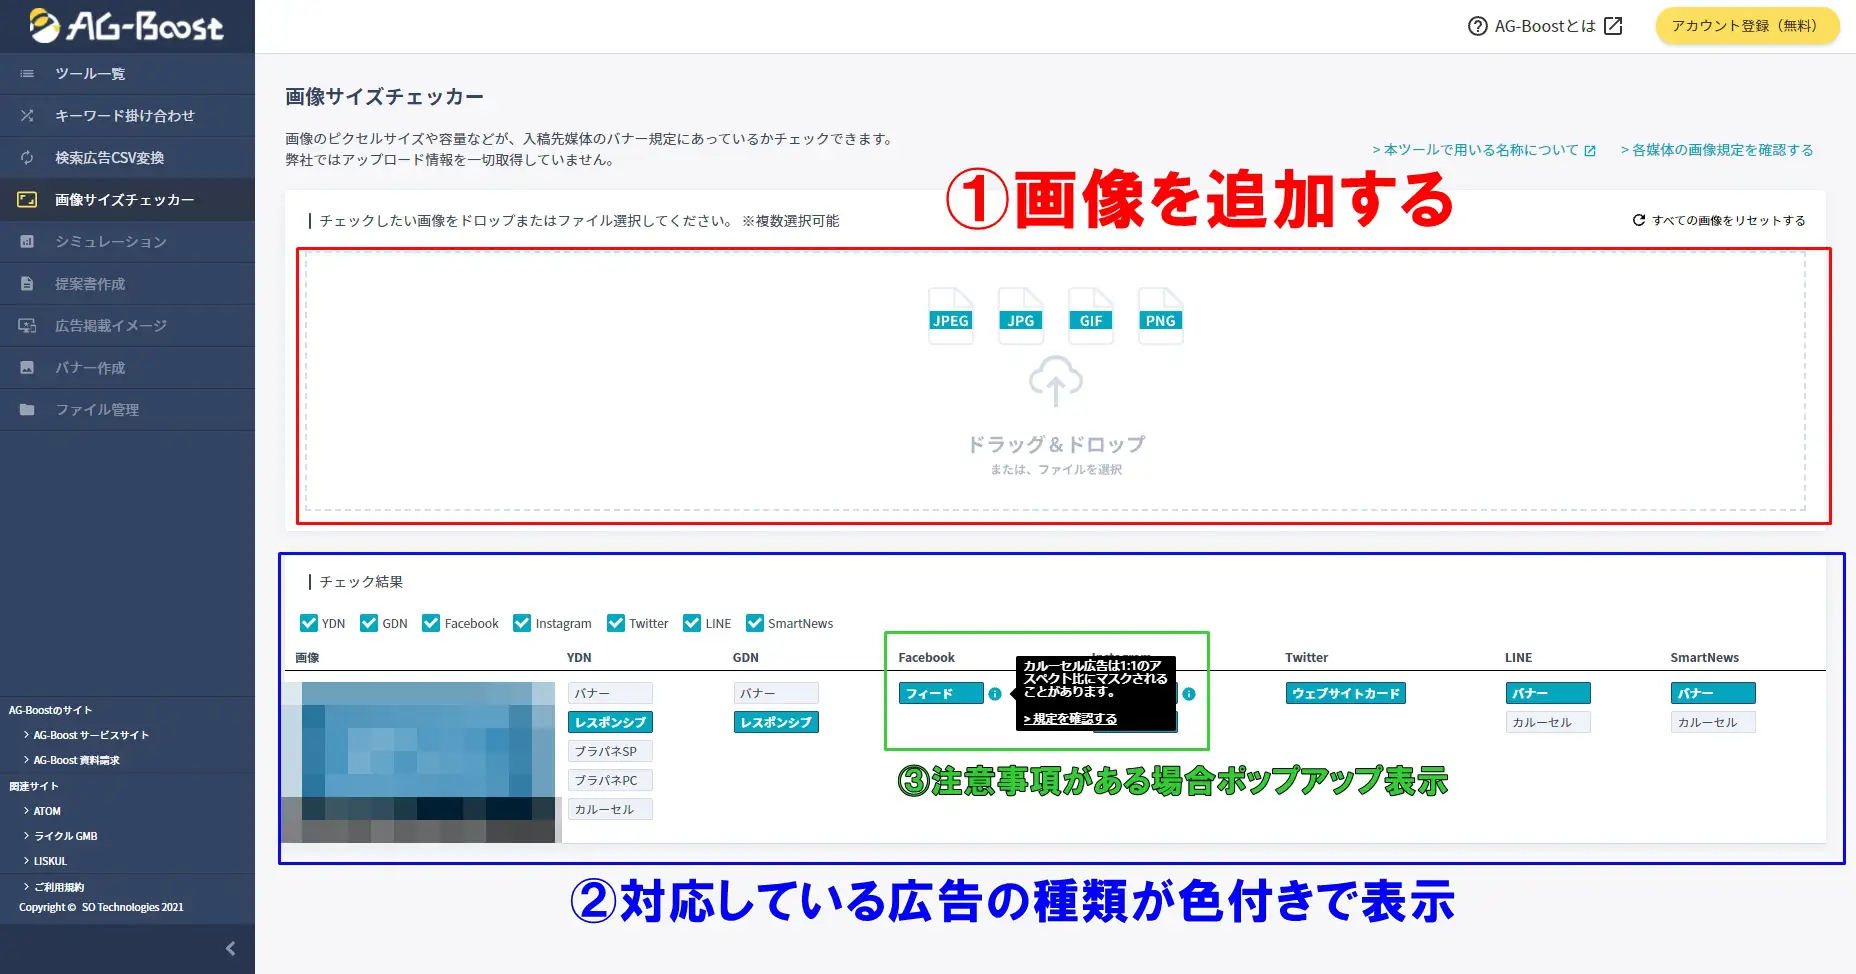Select シミュレーション from the sidebar menu
Screen dimensions: 1856x974
point(110,242)
